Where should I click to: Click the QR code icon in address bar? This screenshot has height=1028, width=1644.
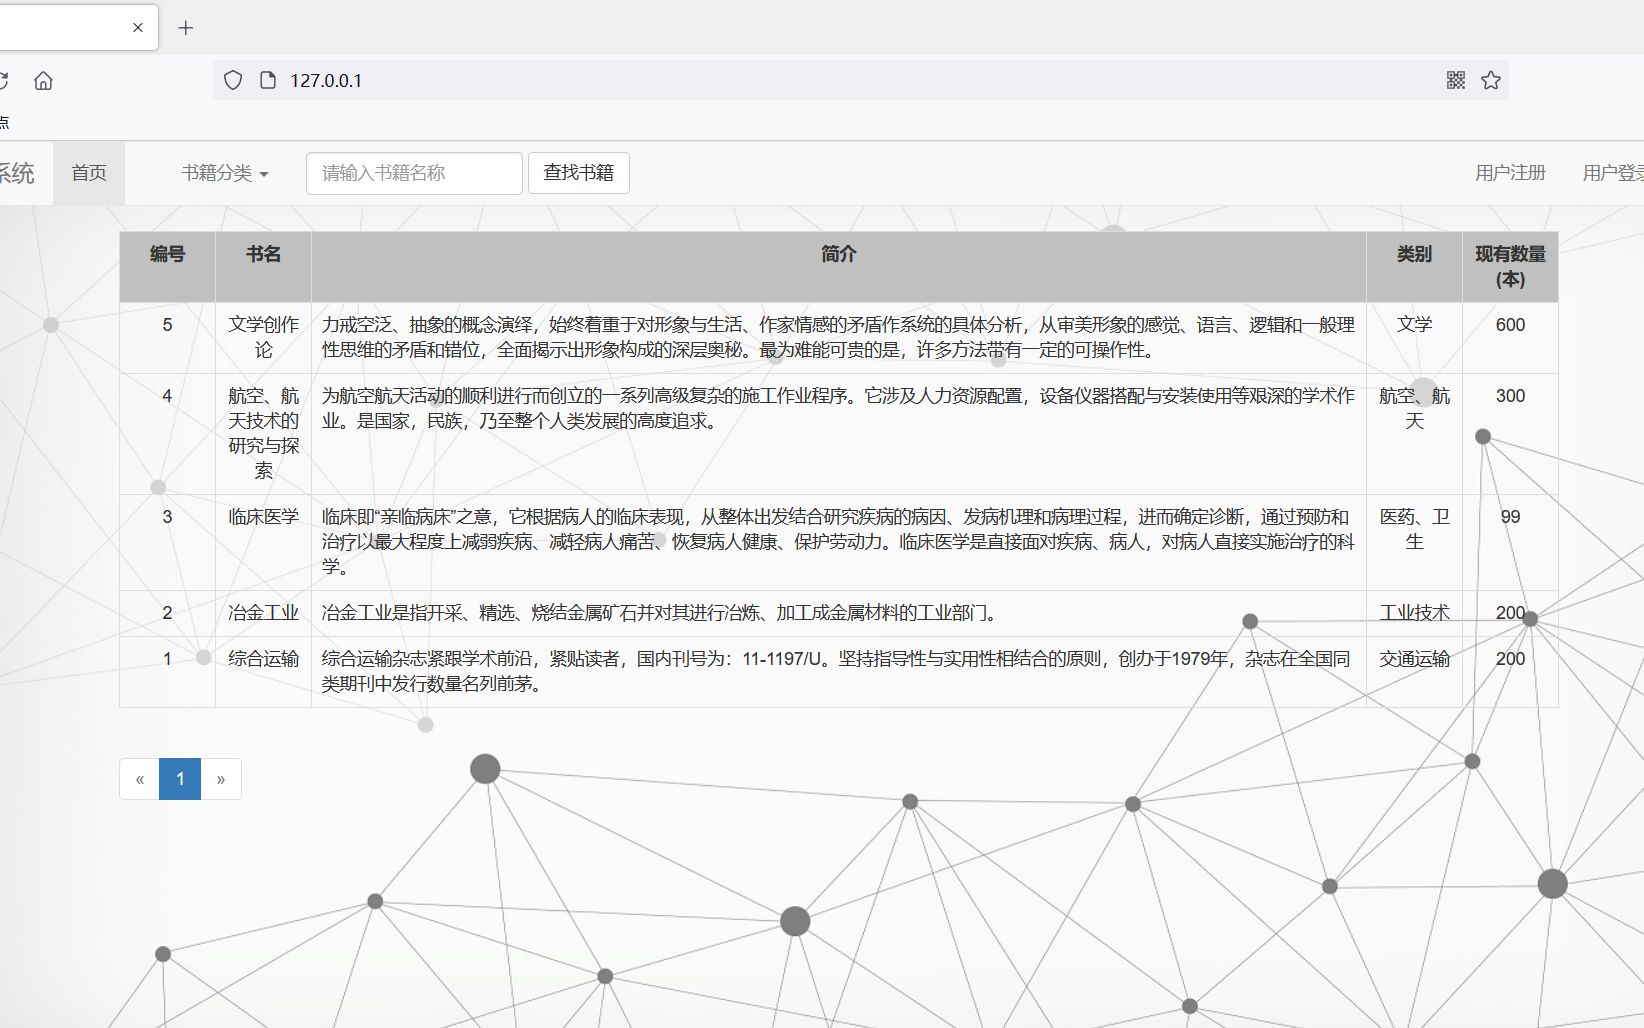click(x=1455, y=80)
